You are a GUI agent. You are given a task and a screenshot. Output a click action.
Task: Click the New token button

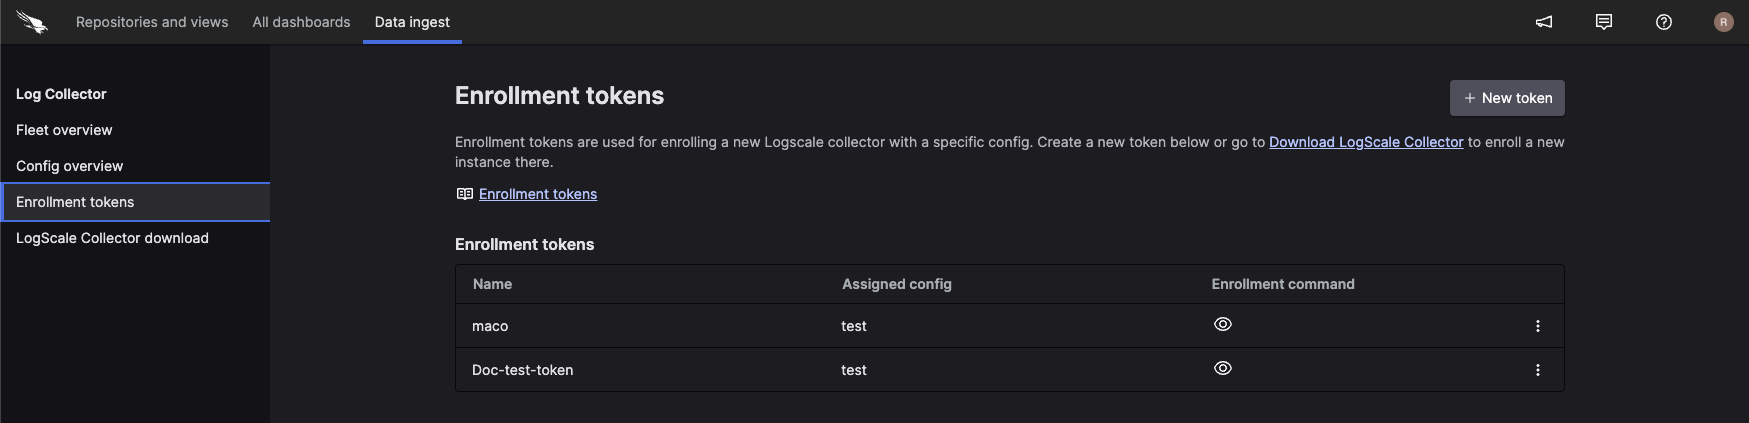pos(1507,98)
